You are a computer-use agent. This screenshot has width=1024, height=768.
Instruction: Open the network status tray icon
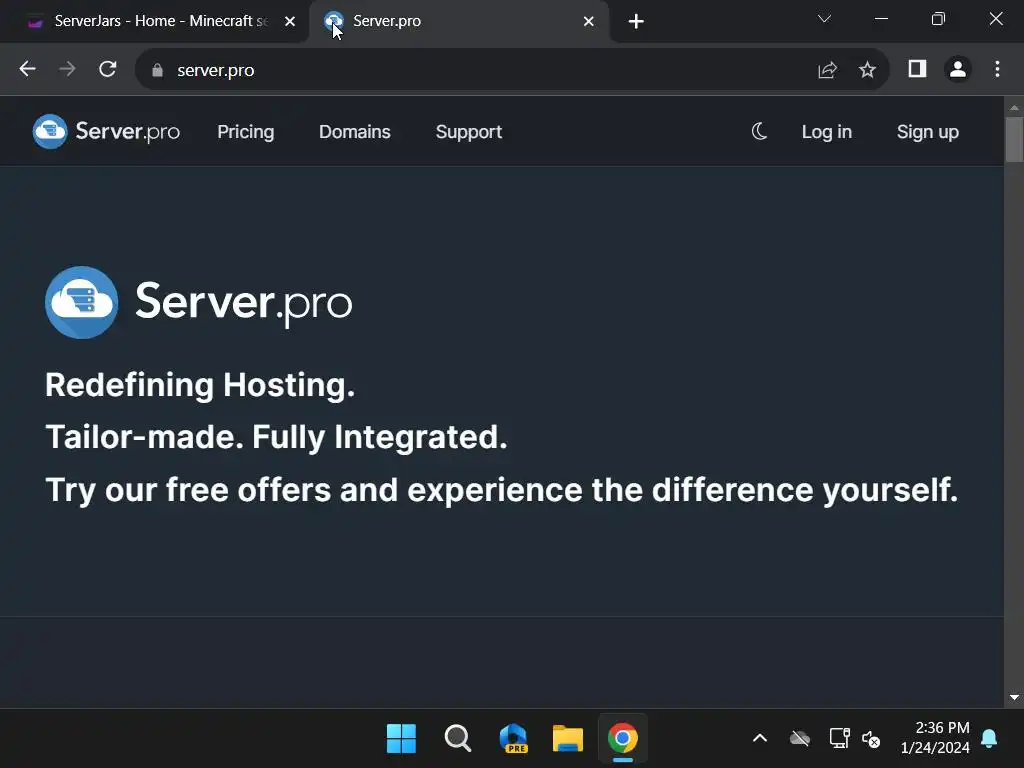click(x=839, y=739)
